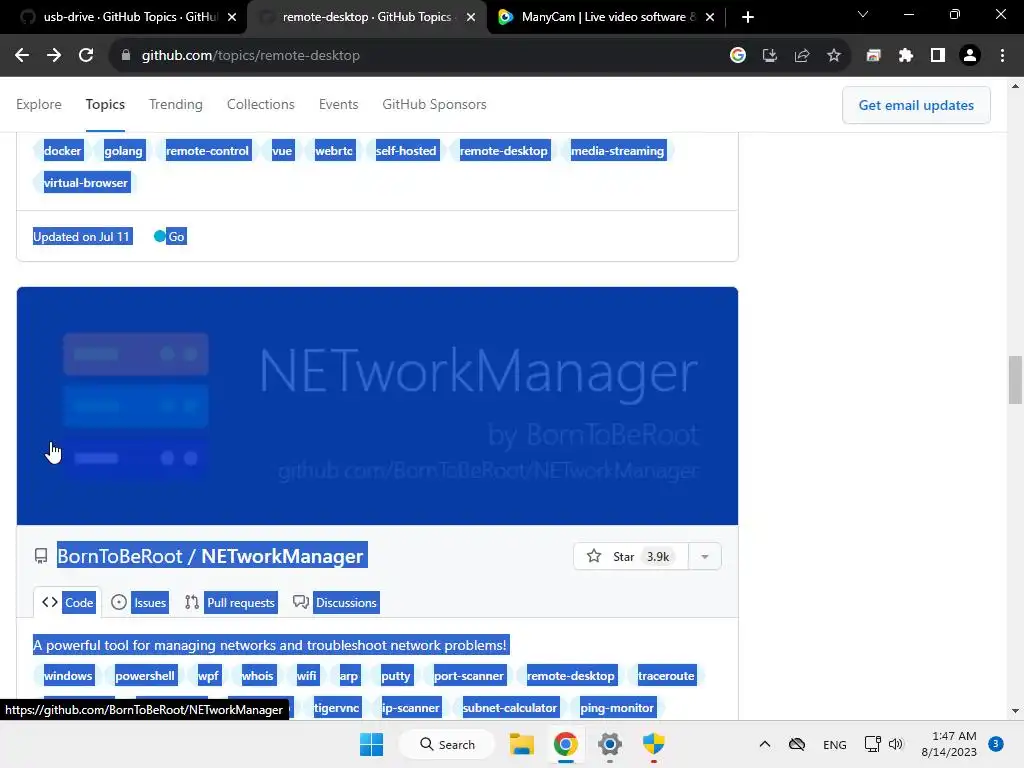Expand the star lists dropdown arrow

(x=705, y=556)
